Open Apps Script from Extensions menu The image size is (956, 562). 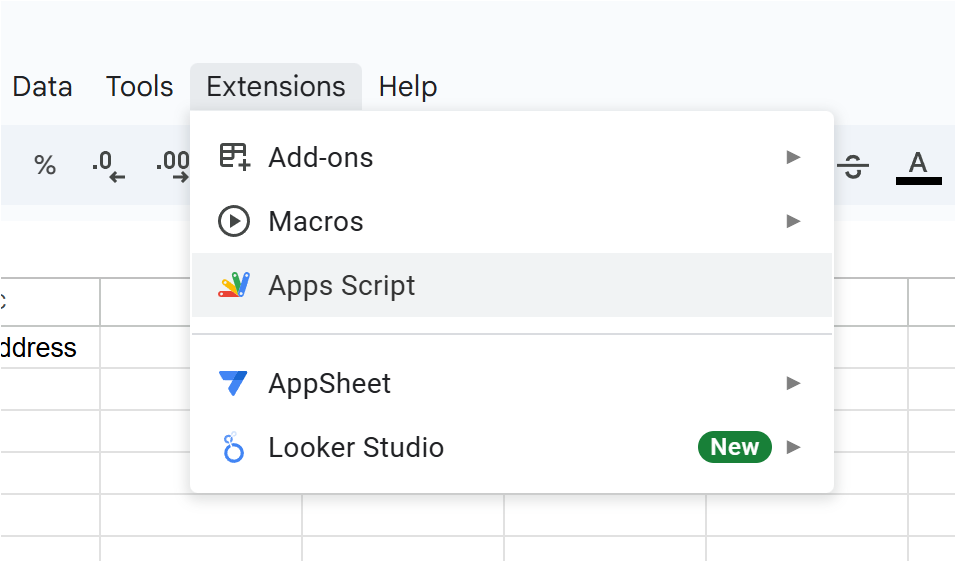click(512, 285)
